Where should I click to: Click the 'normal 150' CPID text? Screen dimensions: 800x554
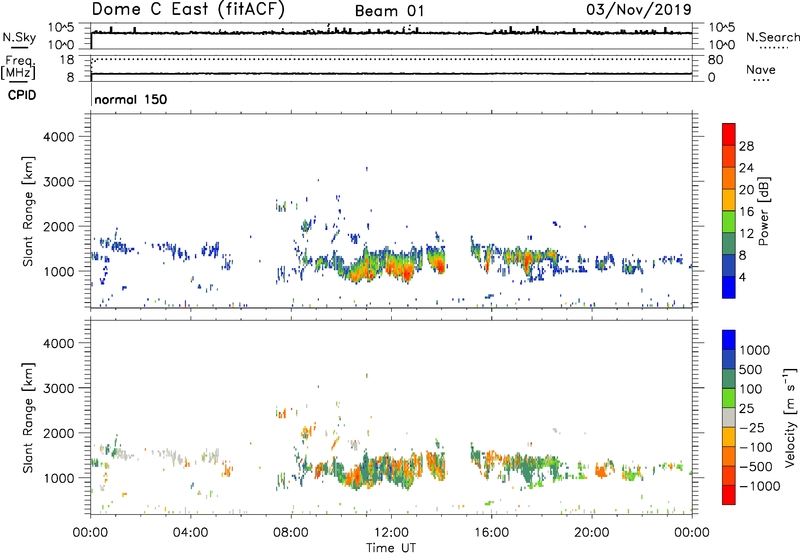coord(131,99)
